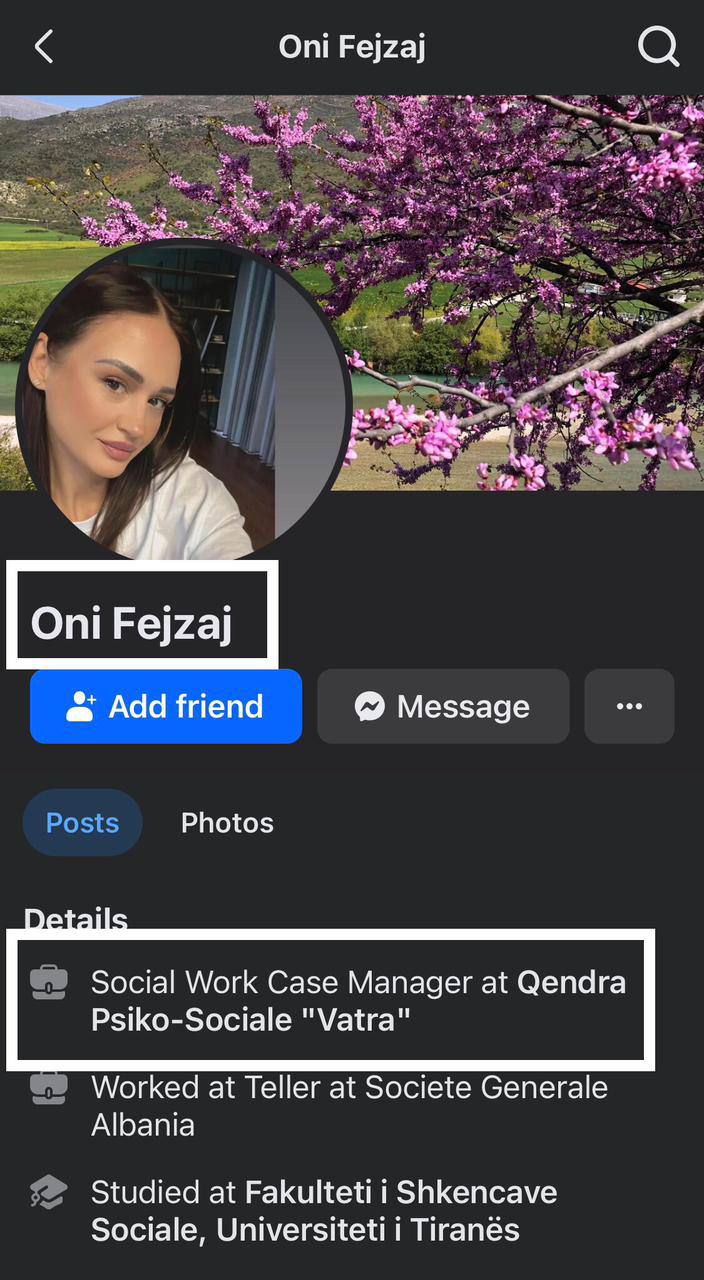The width and height of the screenshot is (704, 1280).
Task: Click the add-person icon in Add friend button
Action: [x=80, y=707]
